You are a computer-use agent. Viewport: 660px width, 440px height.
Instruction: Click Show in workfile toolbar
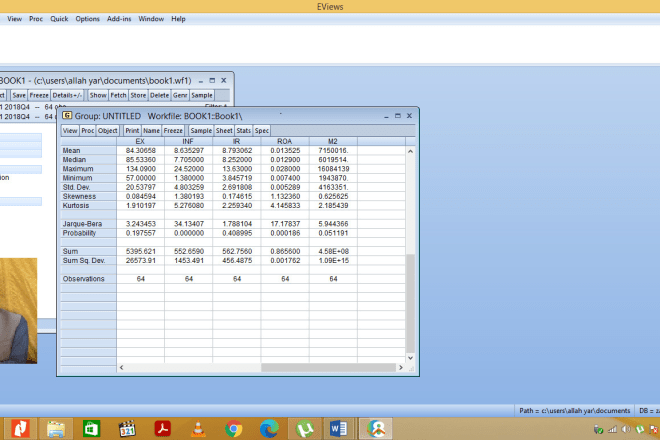[x=98, y=95]
